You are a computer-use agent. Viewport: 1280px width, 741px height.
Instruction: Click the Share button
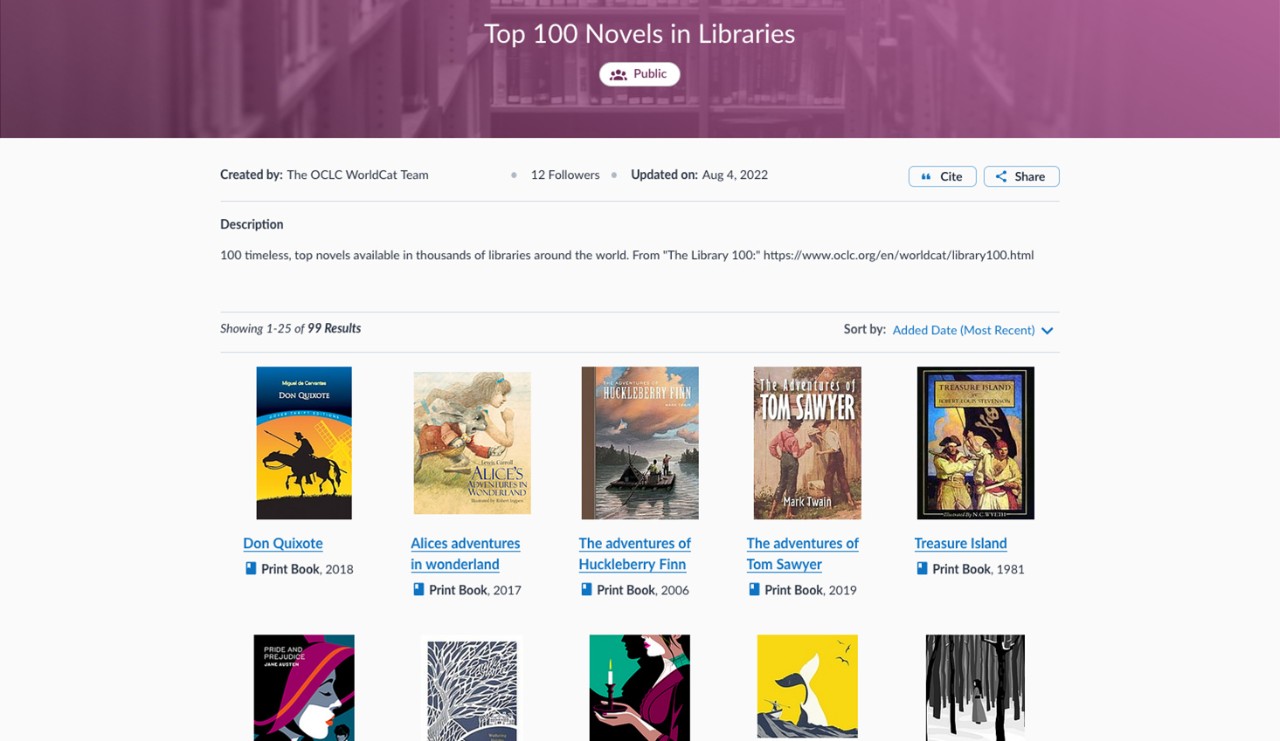[1021, 176]
